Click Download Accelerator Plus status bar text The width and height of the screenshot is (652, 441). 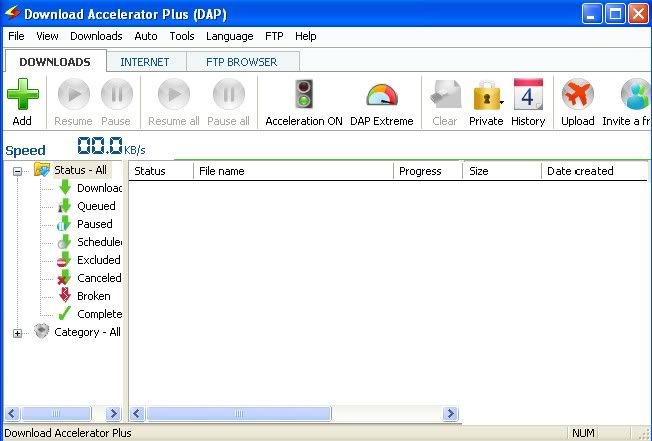click(68, 433)
